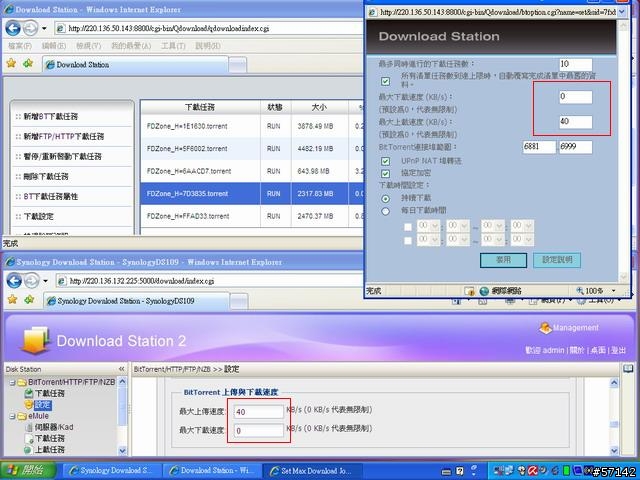
Task: Open 我的最愛(A) menu in top browser window
Action: coord(131,46)
